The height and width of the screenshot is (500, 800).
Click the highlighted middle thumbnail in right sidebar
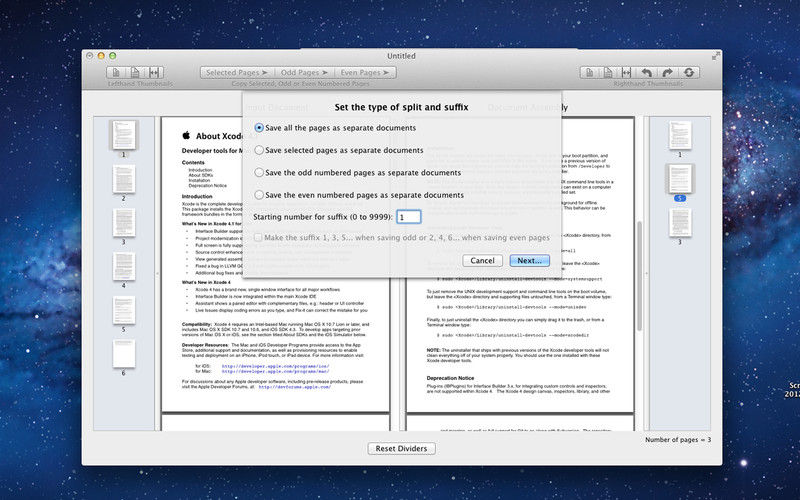pos(680,179)
